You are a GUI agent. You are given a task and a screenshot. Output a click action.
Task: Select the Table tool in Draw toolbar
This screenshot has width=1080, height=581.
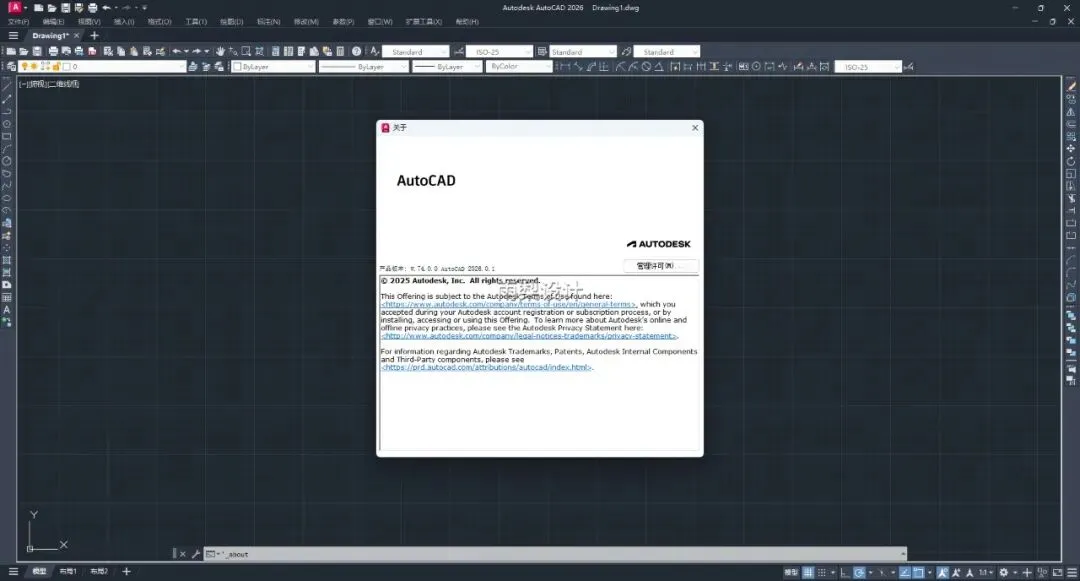(x=7, y=297)
